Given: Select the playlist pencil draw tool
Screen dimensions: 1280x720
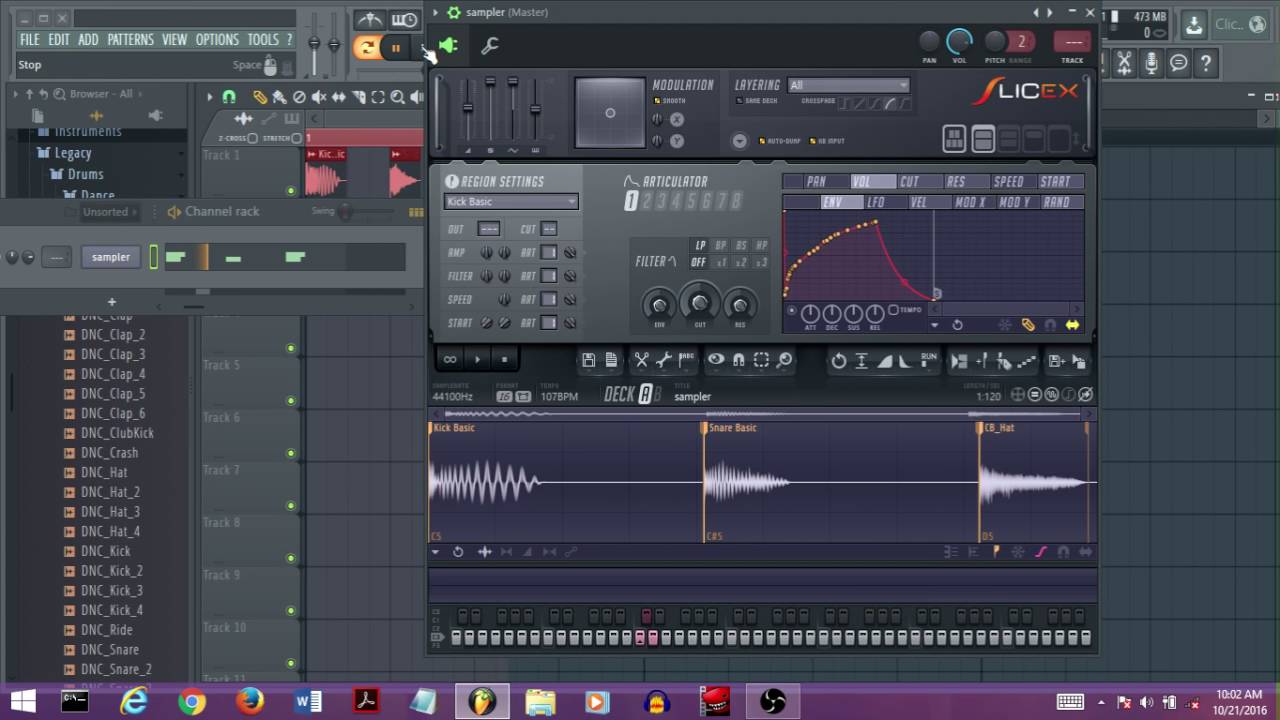Looking at the screenshot, I should pos(260,97).
